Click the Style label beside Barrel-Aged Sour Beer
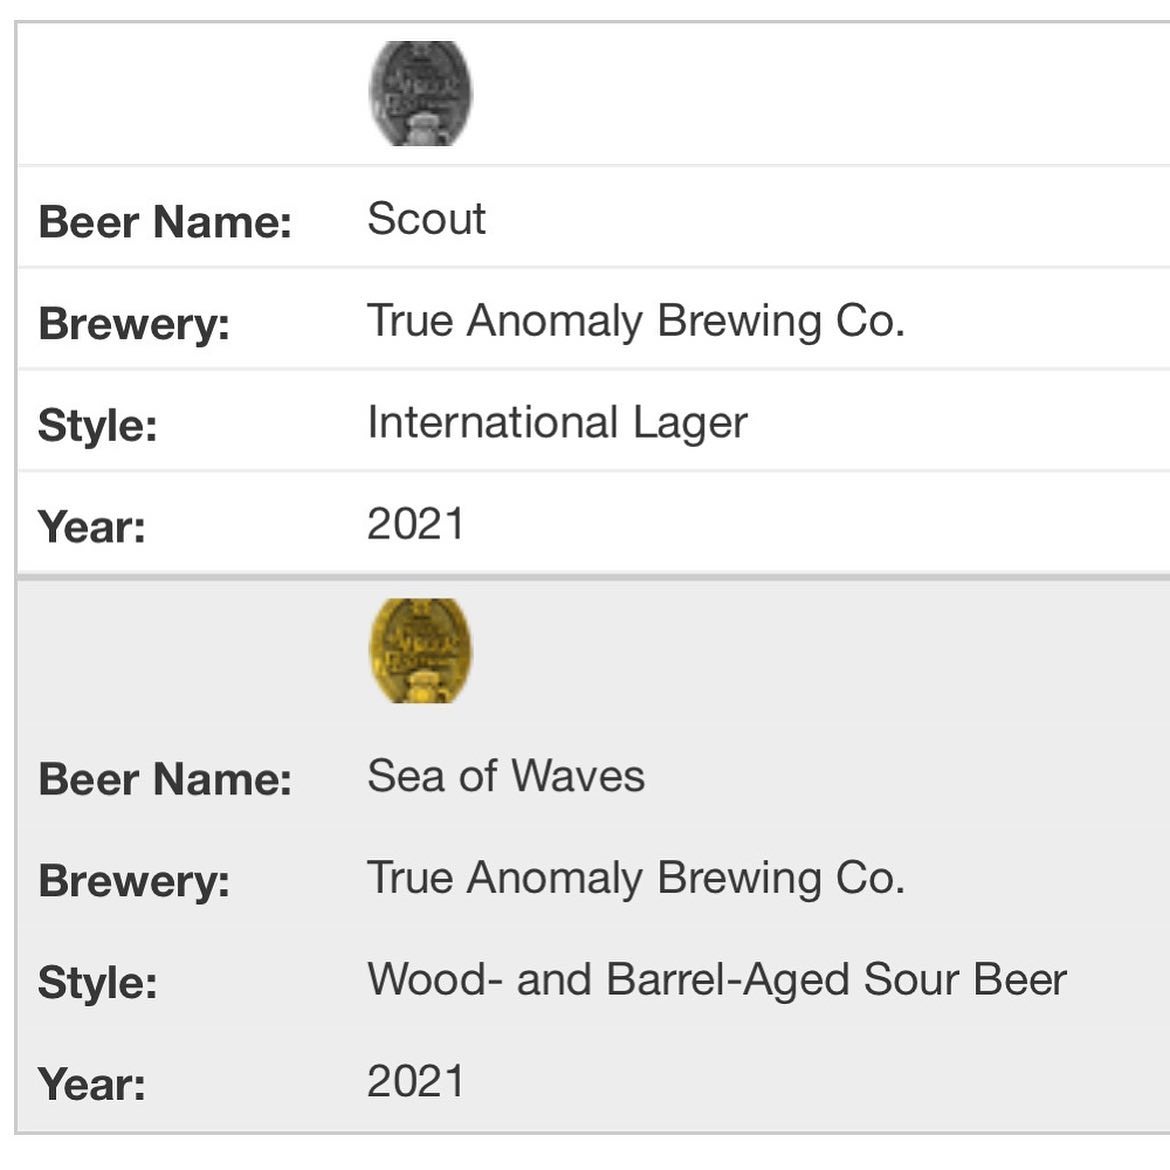The width and height of the screenshot is (1170, 1170). coord(97,982)
